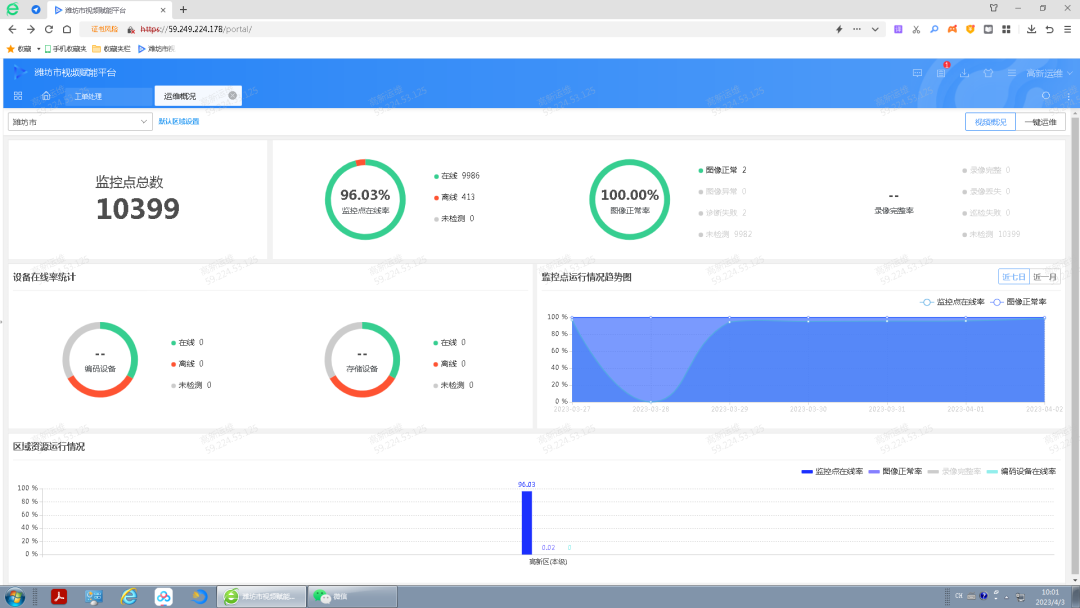Switch to the 运维概况 tab
This screenshot has width=1080, height=608.
(x=180, y=96)
